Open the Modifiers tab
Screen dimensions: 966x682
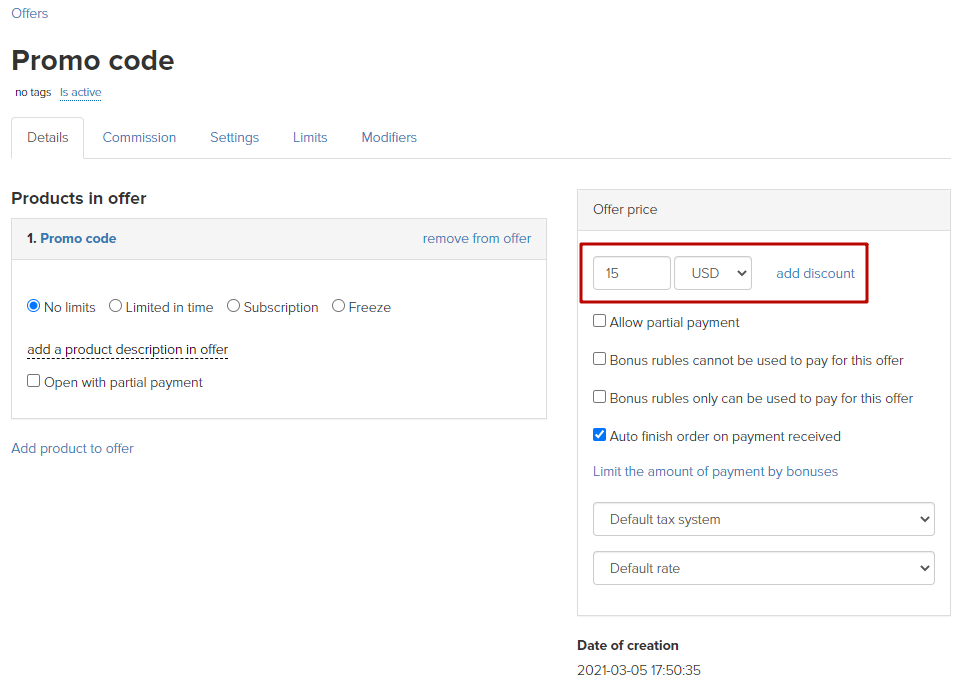click(389, 137)
